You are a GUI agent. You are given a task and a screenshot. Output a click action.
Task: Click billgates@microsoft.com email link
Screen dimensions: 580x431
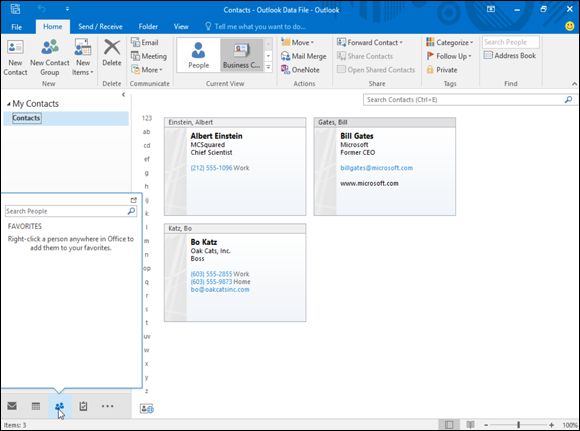[x=376, y=168]
